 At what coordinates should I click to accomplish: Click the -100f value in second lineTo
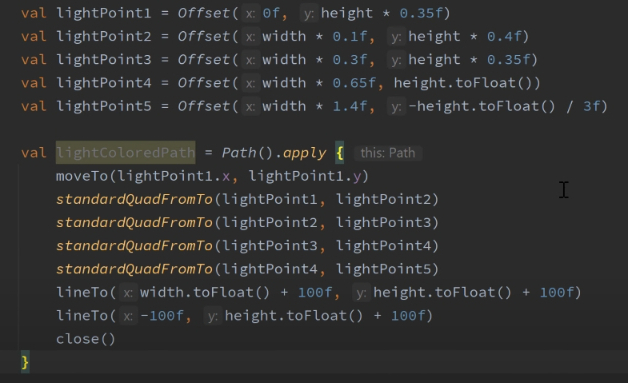point(162,316)
